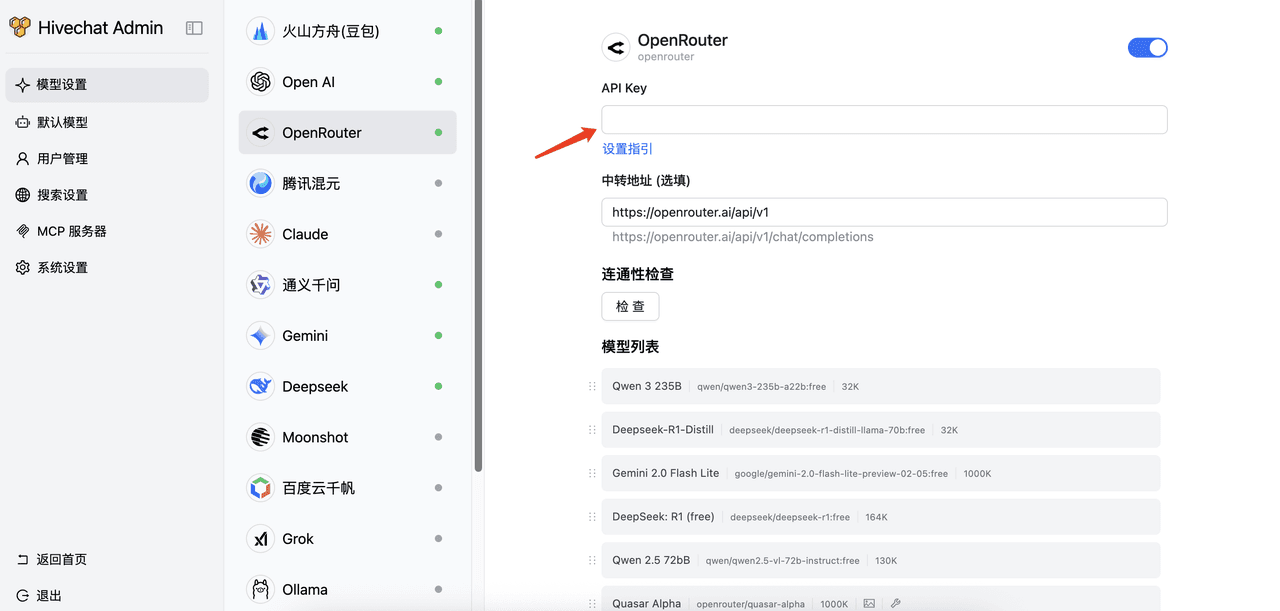Screen dimensions: 1280x611
Task: Select the Gemini provider row
Action: point(347,335)
